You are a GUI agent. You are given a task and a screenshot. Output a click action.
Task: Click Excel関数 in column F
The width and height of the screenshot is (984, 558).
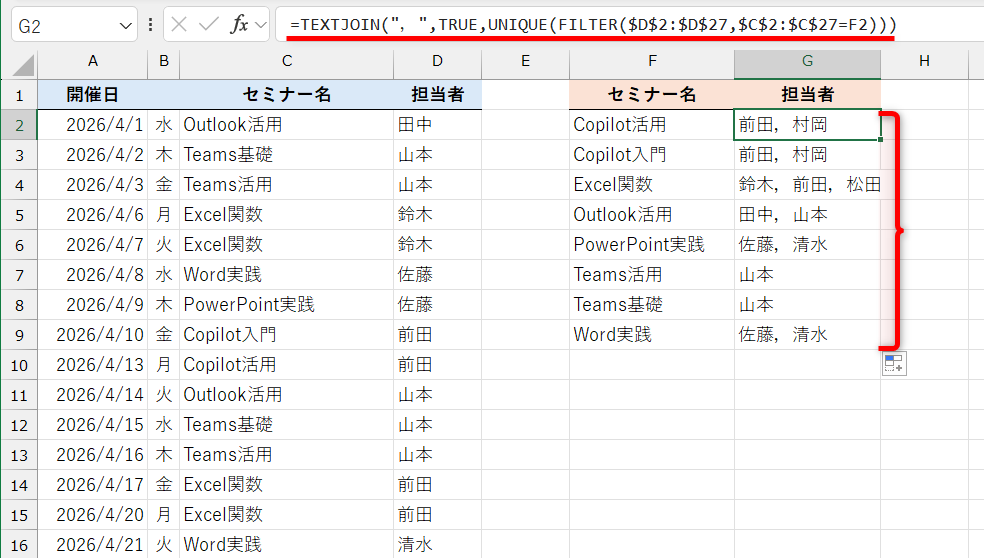pyautogui.click(x=652, y=185)
